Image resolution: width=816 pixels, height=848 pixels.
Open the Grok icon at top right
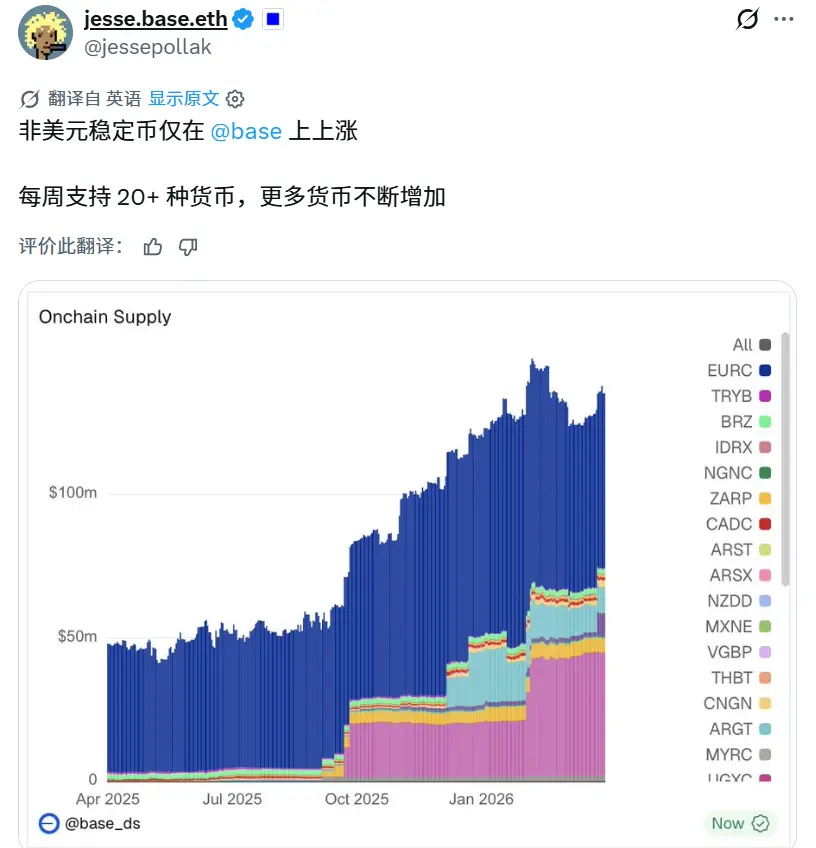tap(747, 19)
